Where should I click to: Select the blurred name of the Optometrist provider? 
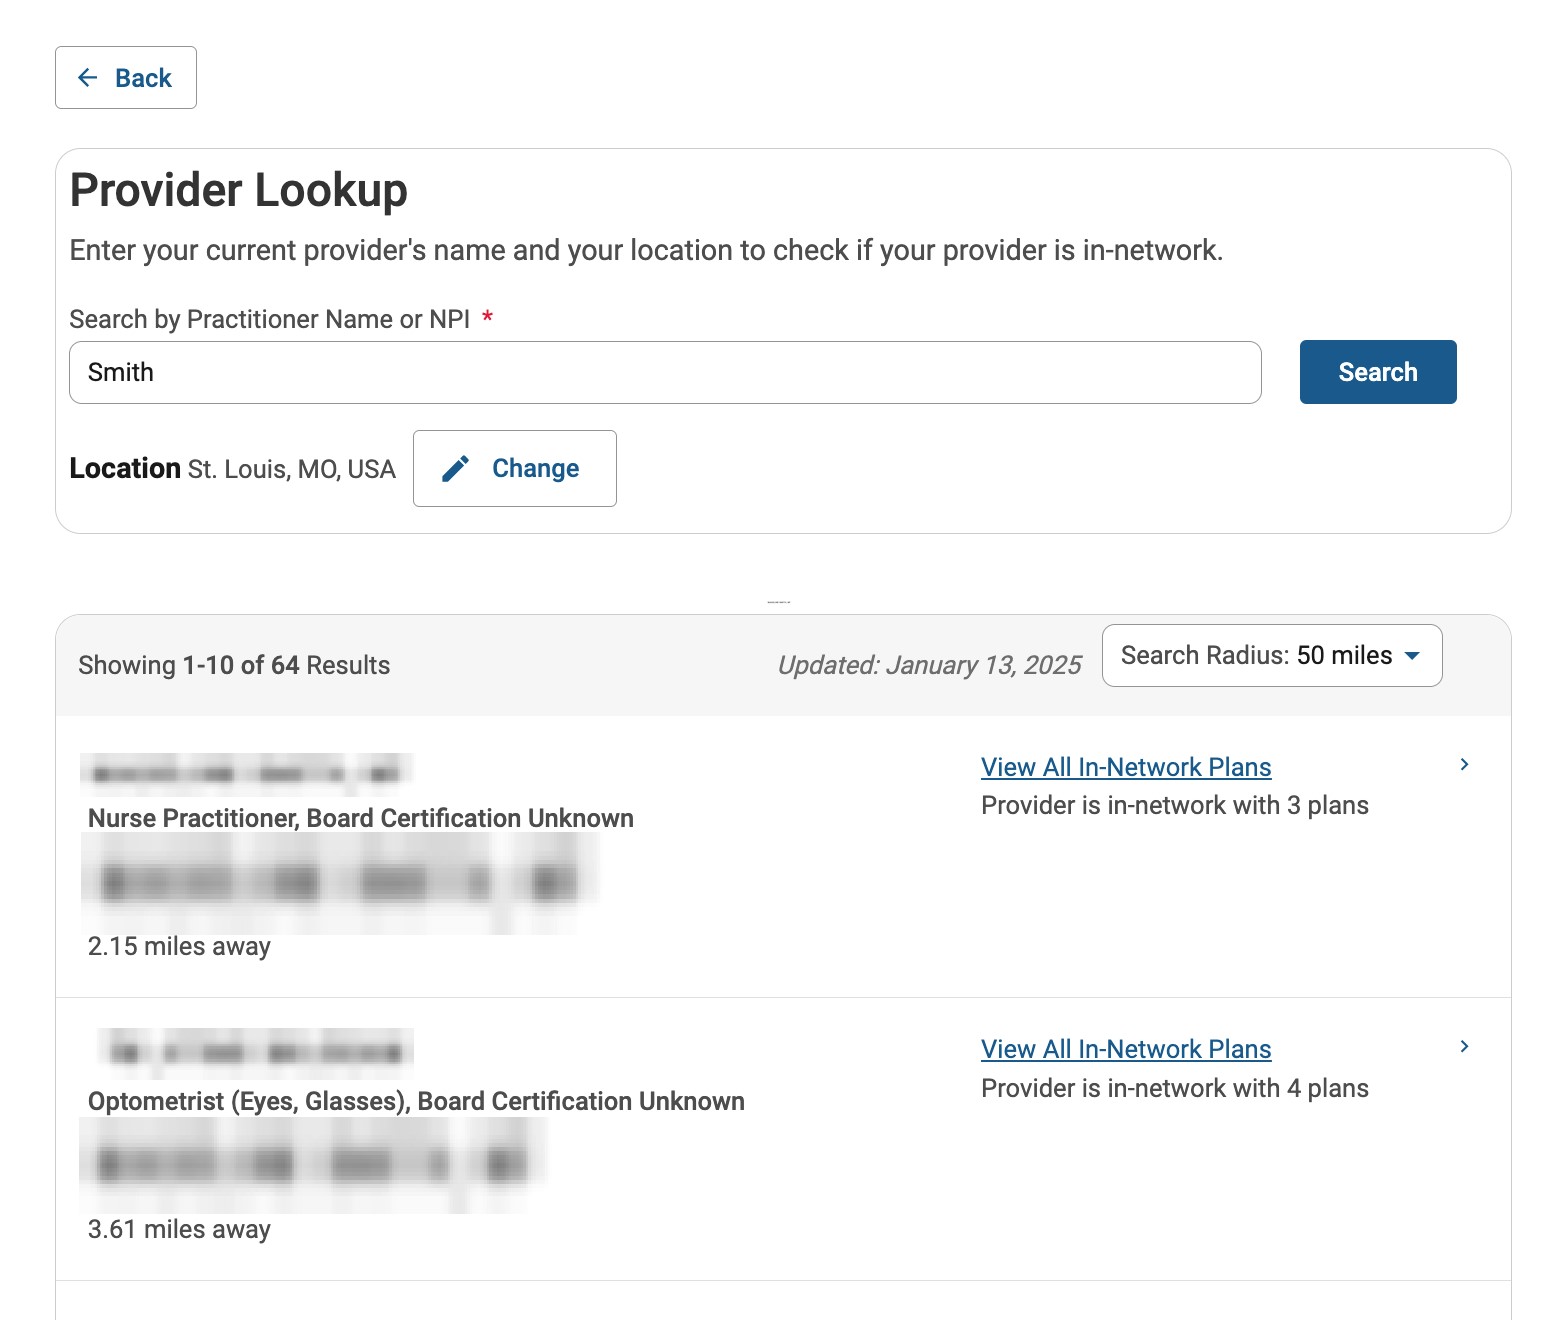(x=256, y=1052)
